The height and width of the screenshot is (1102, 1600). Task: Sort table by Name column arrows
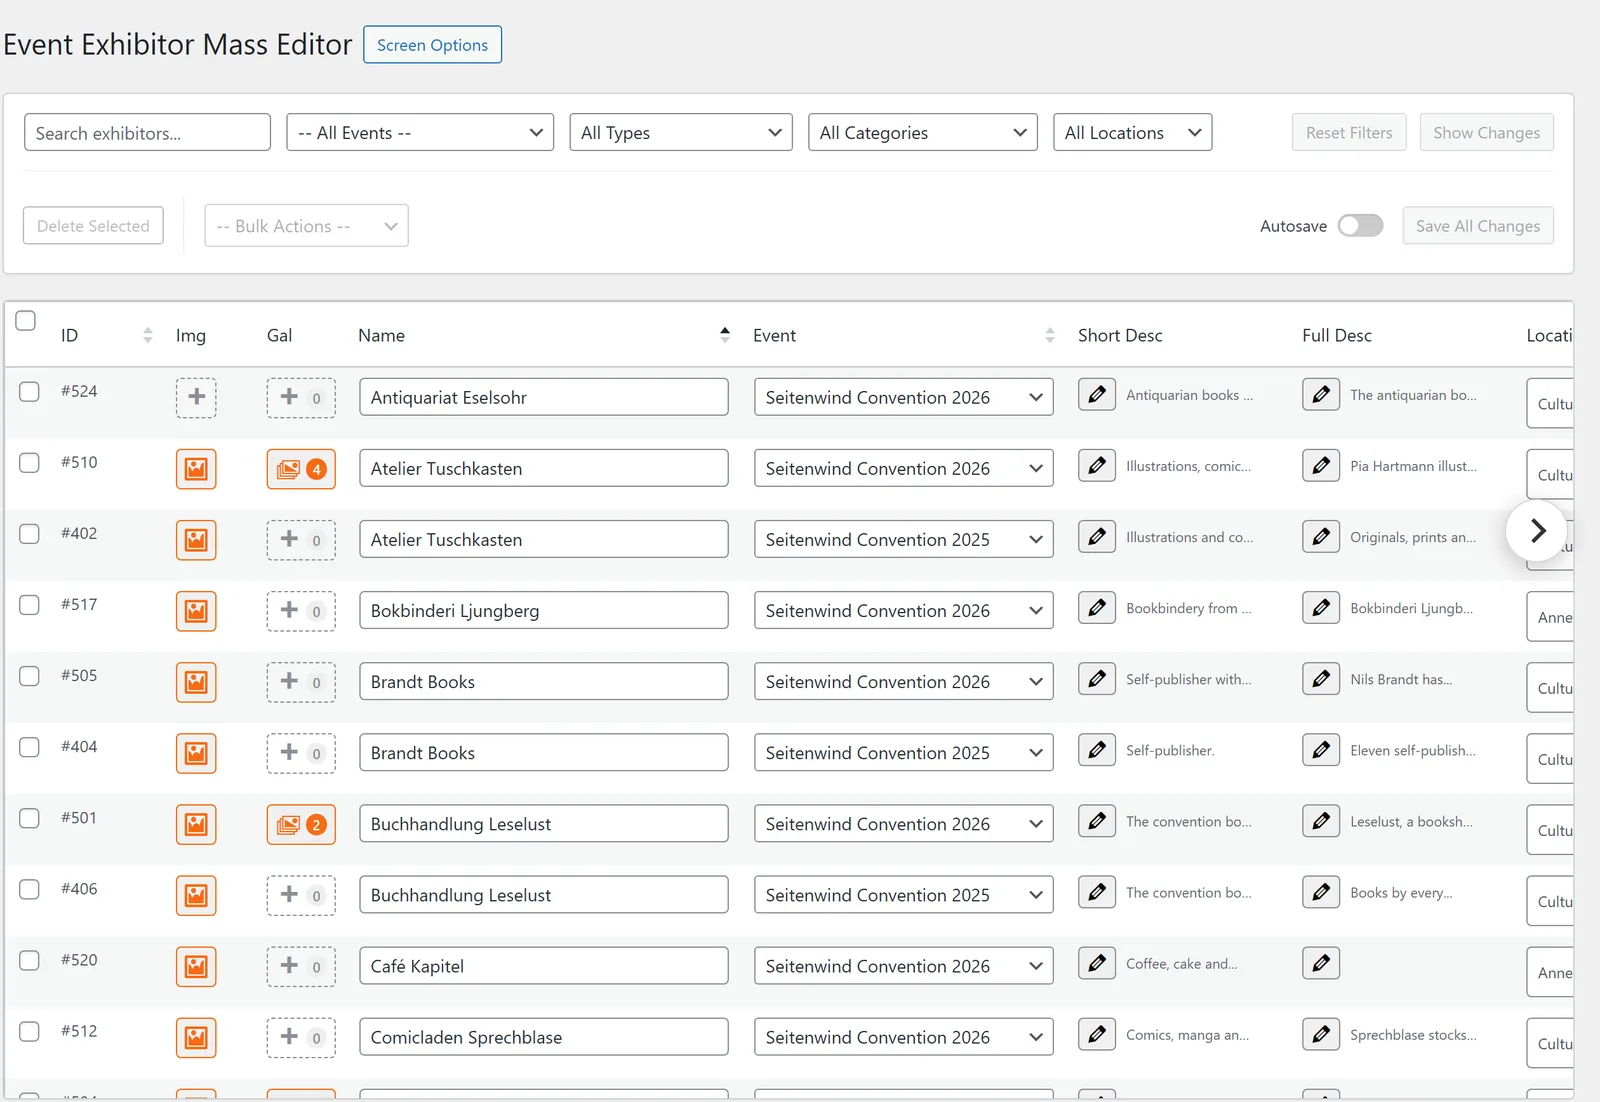click(x=725, y=335)
